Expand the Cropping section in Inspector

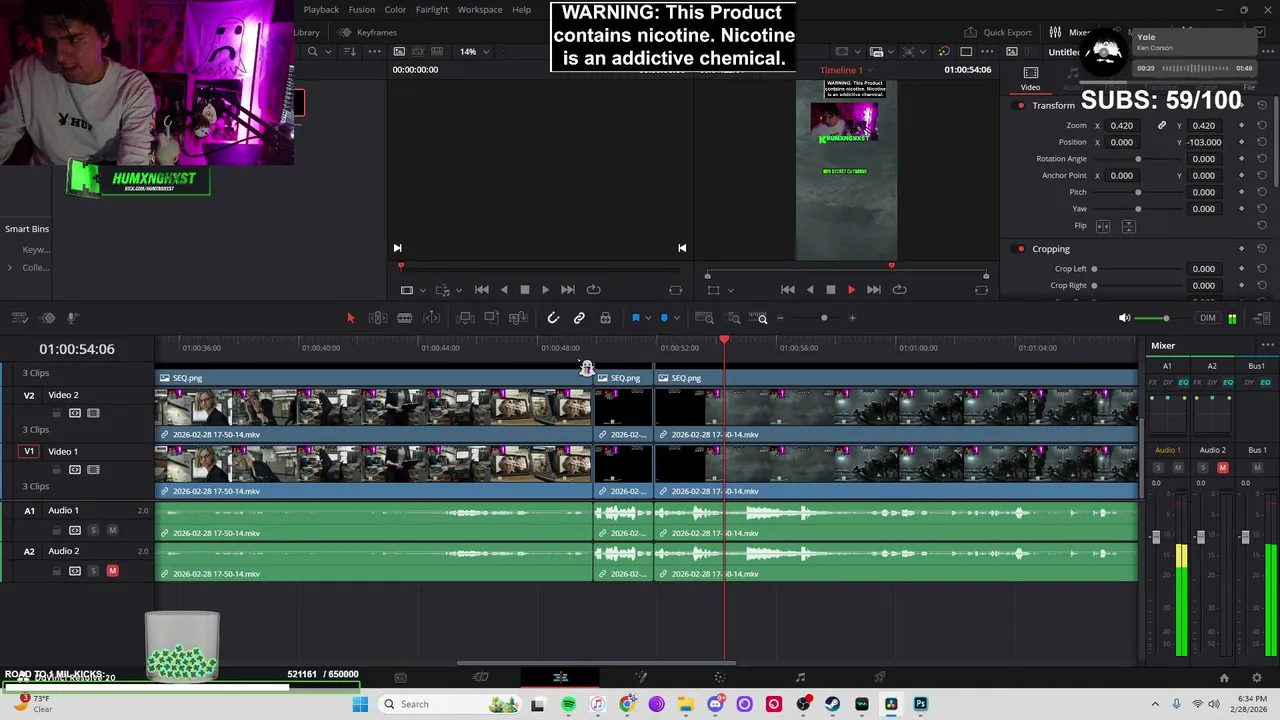click(1051, 249)
